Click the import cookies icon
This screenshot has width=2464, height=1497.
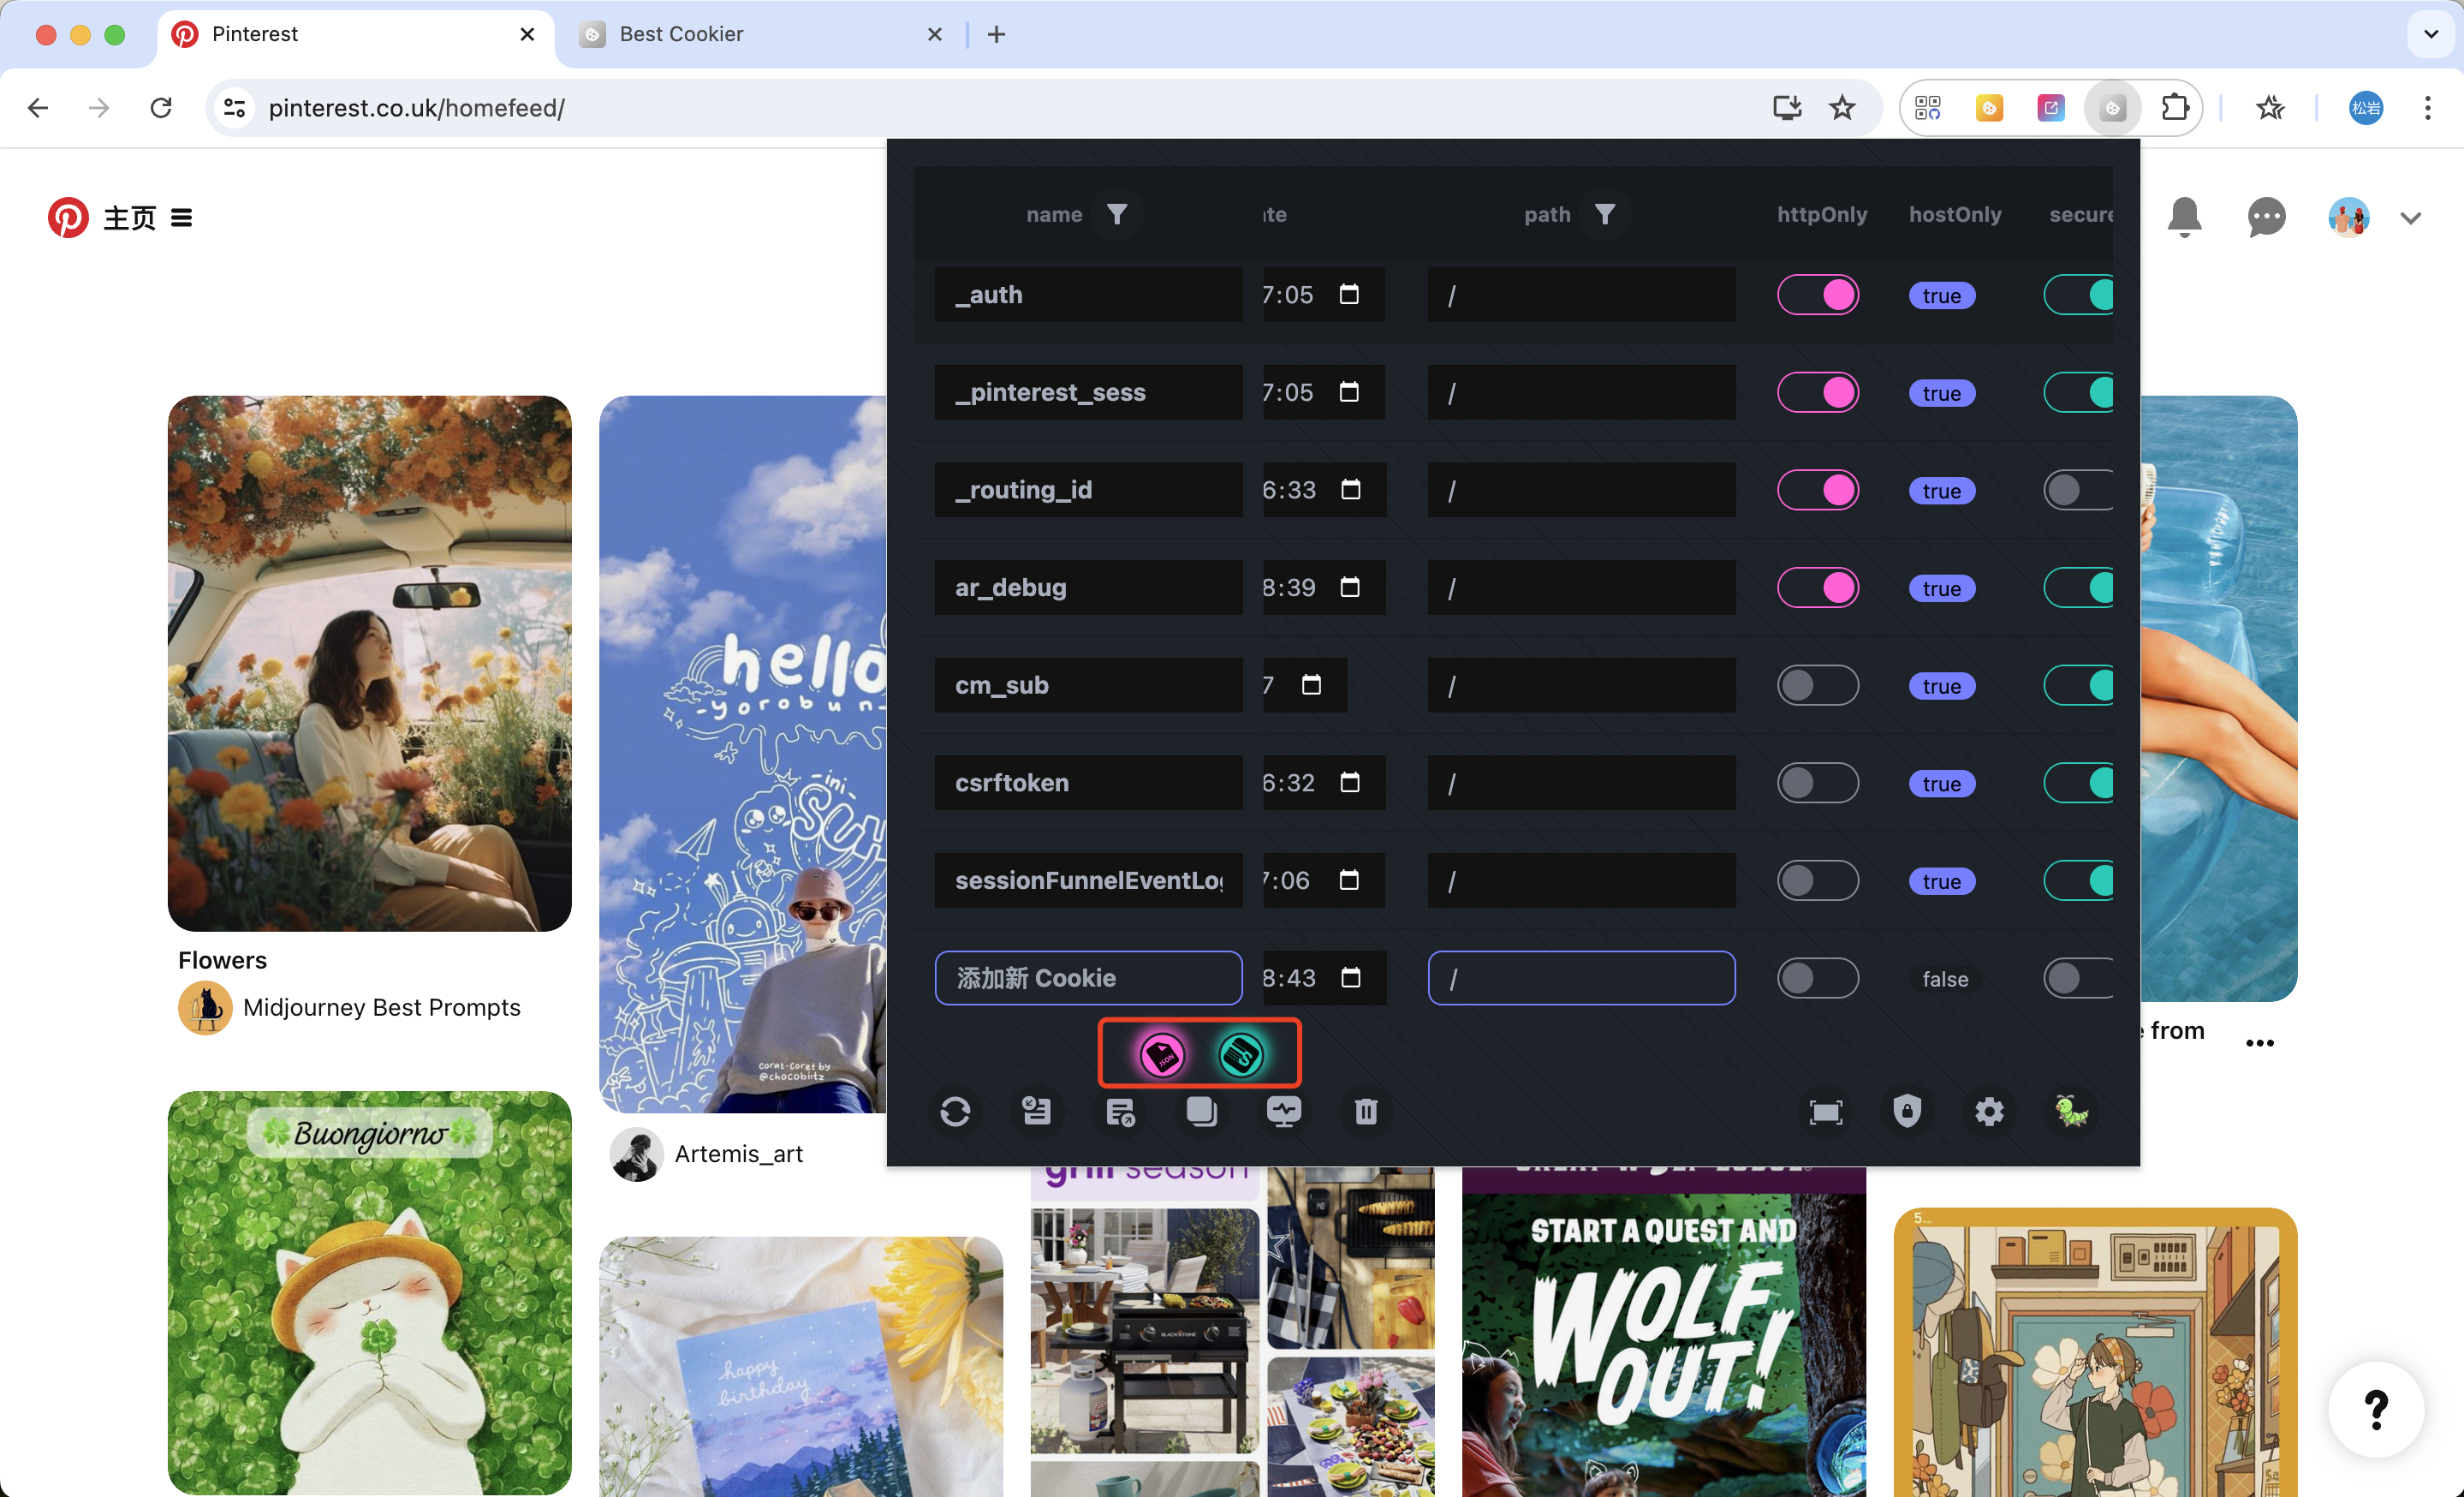1037,1111
